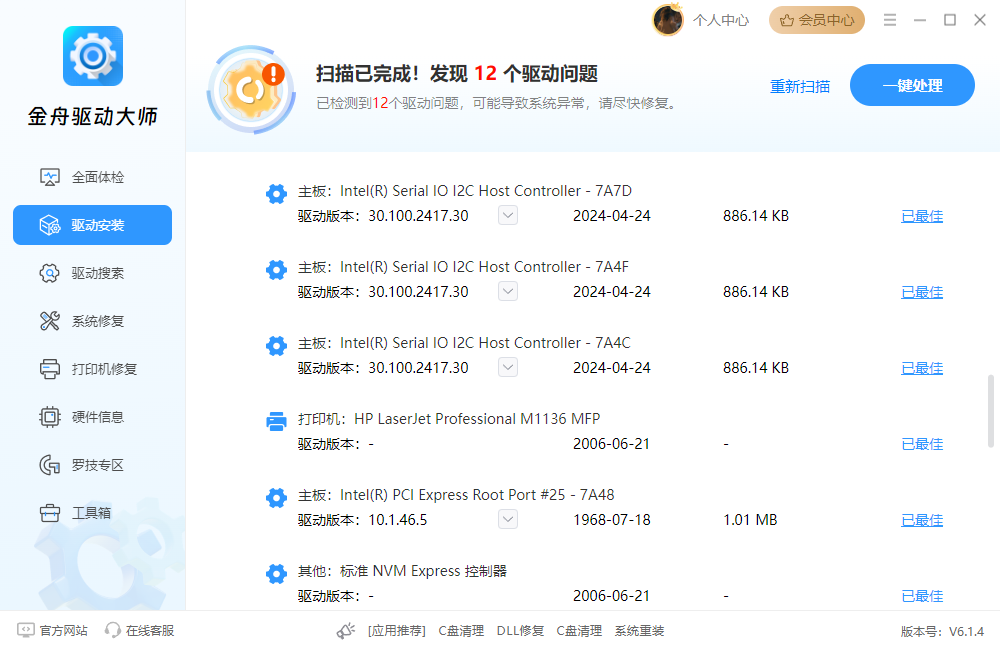
Task: View the 硬件信息 section
Action: (92, 417)
